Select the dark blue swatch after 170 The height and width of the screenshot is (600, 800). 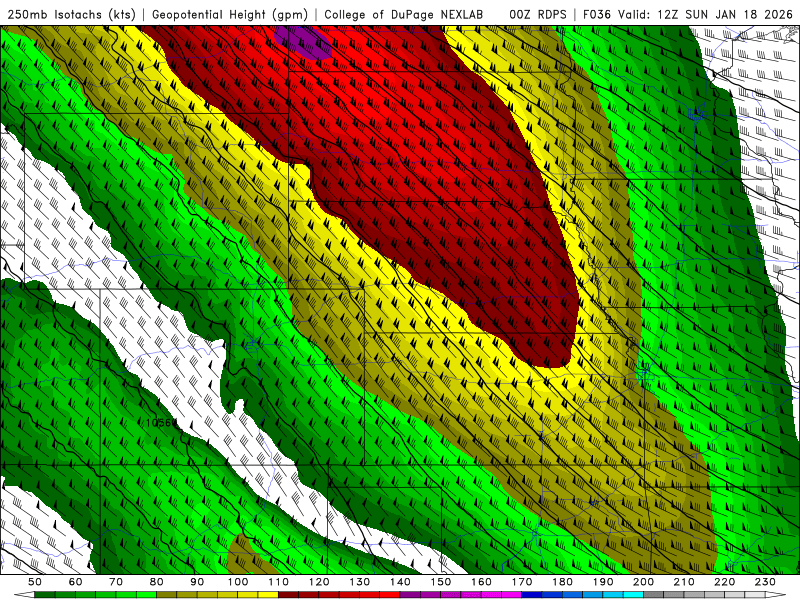(532, 594)
